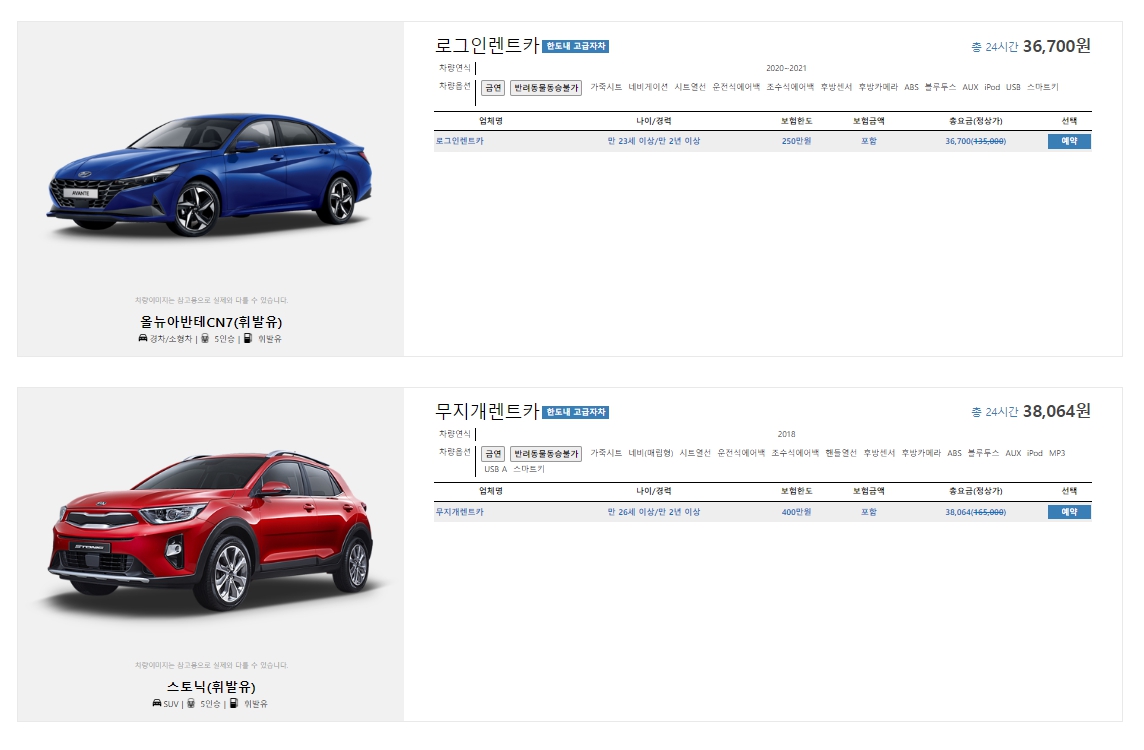Click 반려동물동승불가 tag on the 로그인렌트카 card
Image resolution: width=1144 pixels, height=750 pixels.
(546, 88)
